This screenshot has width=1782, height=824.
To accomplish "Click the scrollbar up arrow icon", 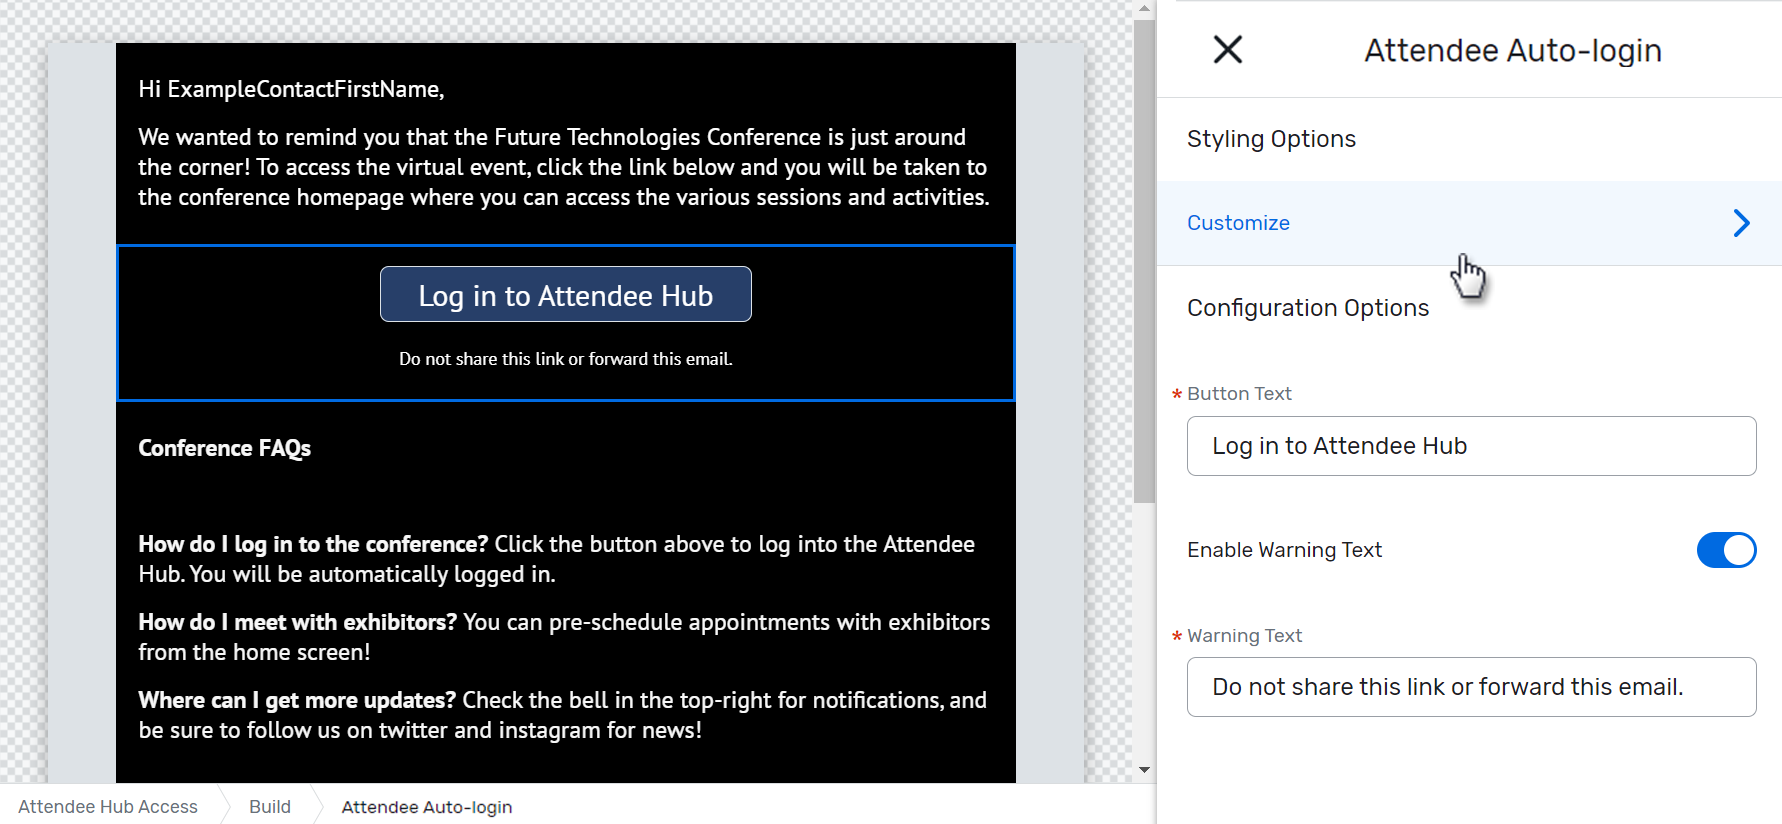I will point(1143,8).
